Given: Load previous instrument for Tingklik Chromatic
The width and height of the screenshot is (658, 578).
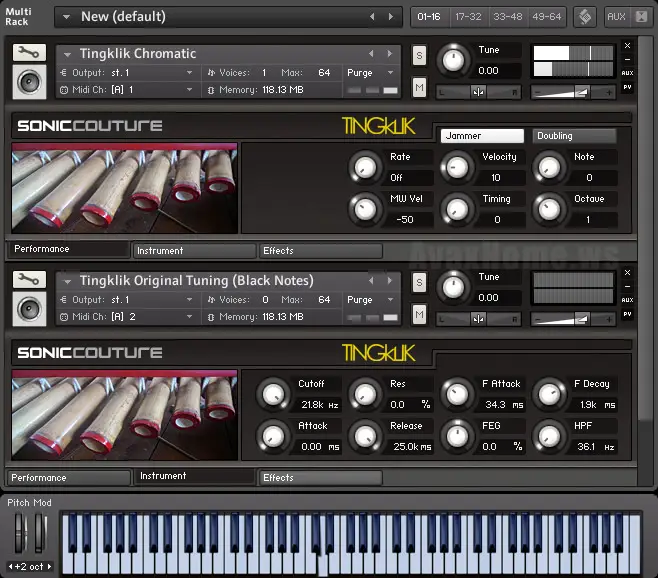Looking at the screenshot, I should coord(371,54).
